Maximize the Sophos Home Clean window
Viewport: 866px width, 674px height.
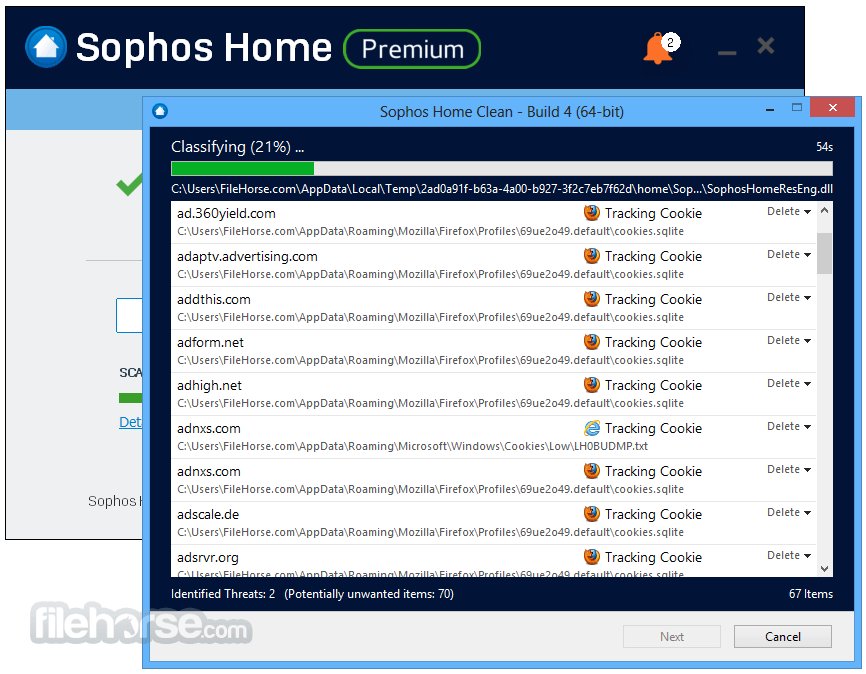[x=796, y=108]
